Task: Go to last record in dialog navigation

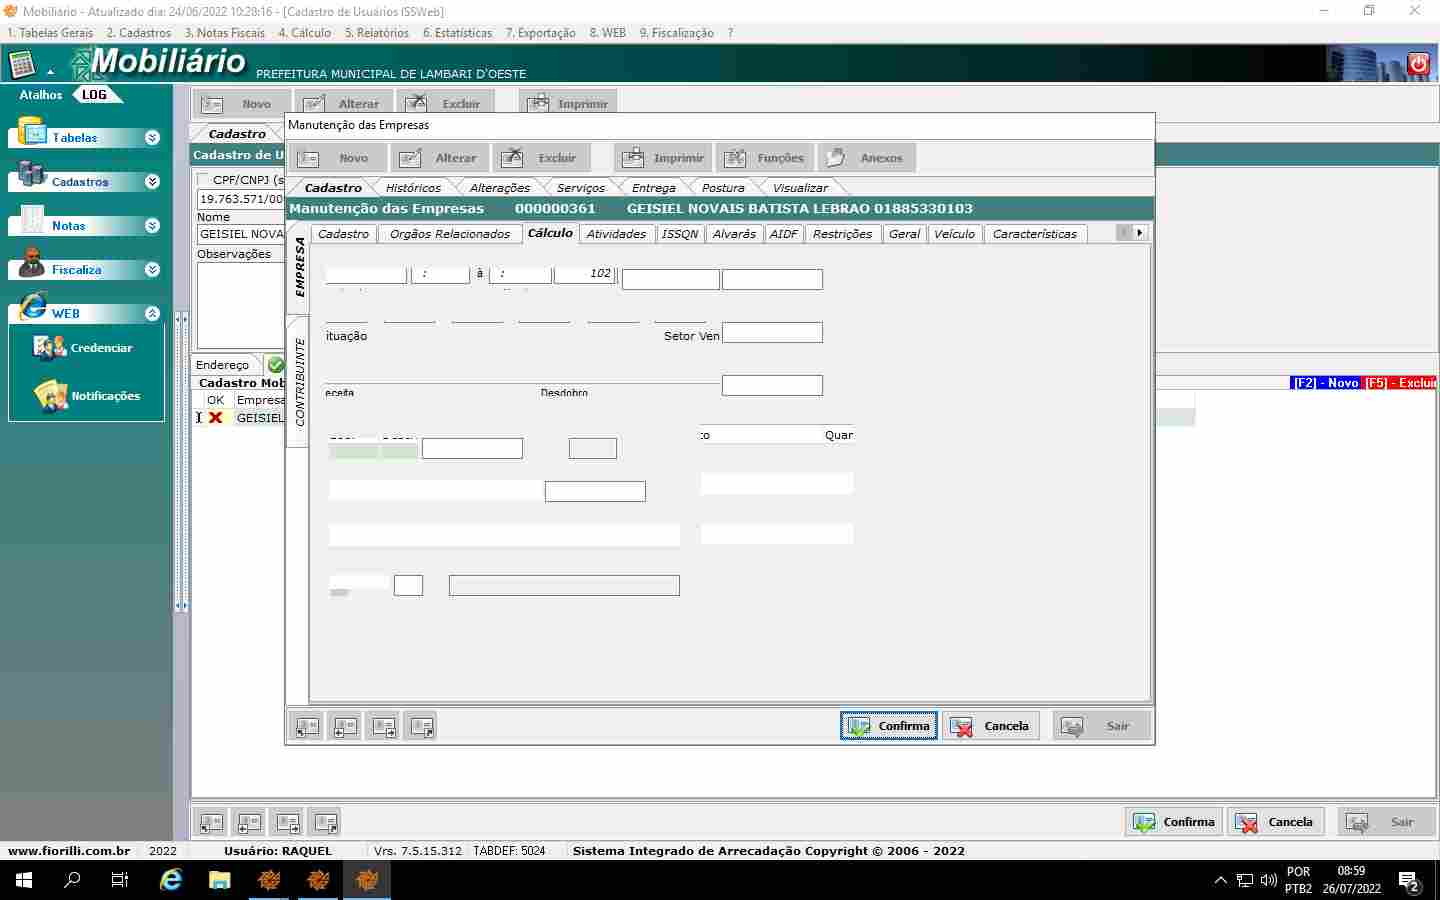Action: pos(422,727)
